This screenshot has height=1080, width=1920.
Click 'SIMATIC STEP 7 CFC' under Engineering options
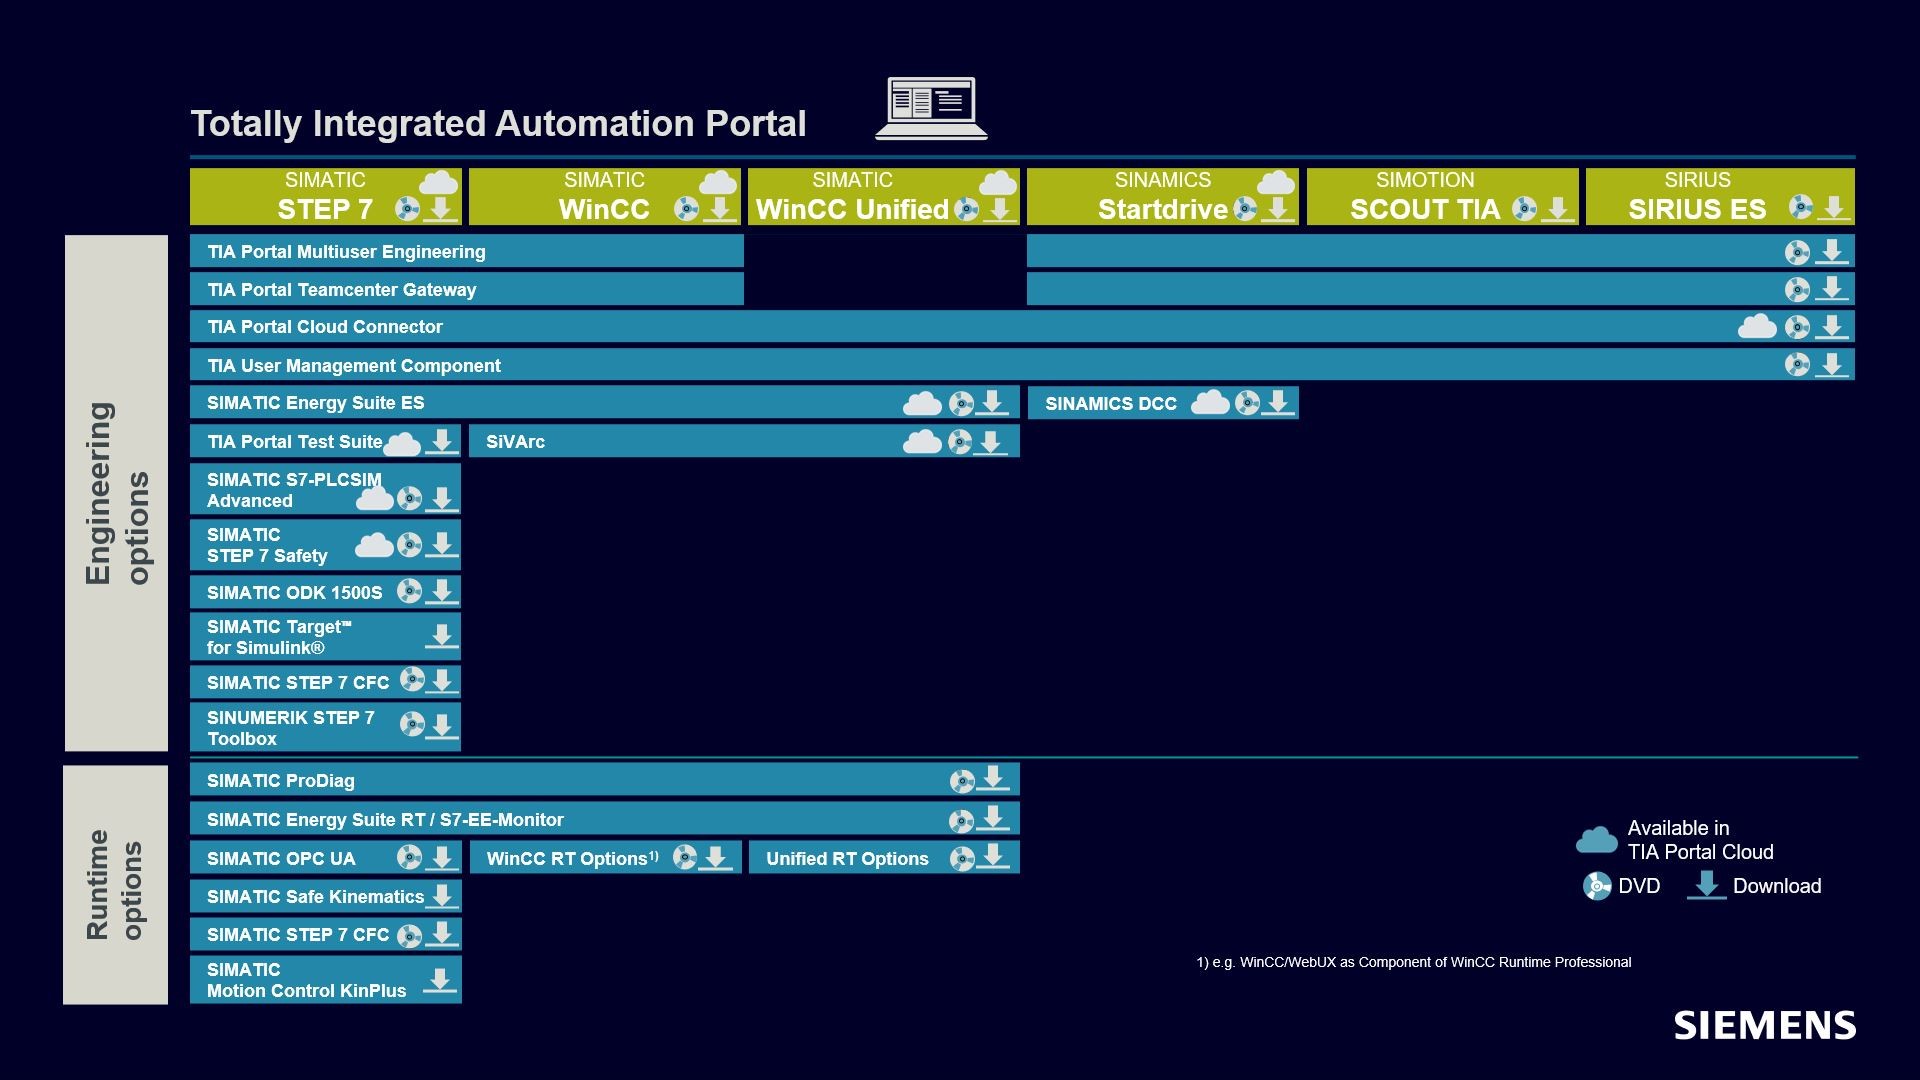pyautogui.click(x=298, y=683)
